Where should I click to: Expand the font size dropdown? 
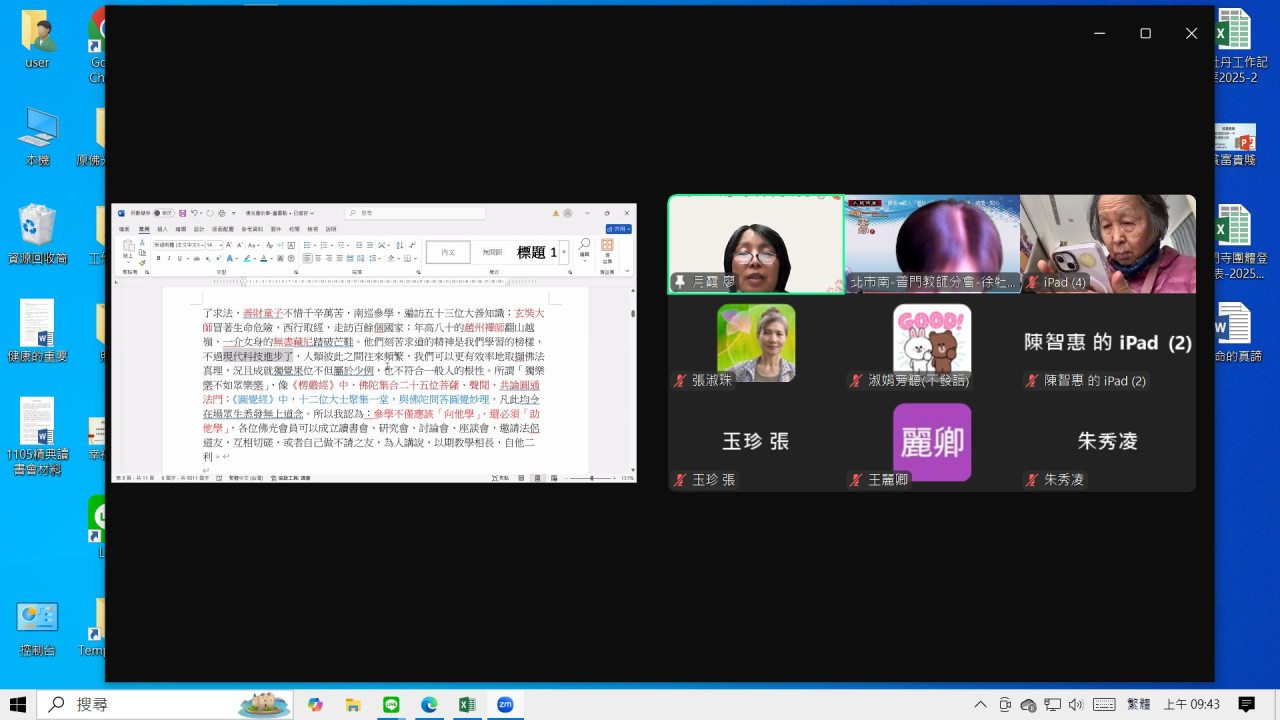click(x=220, y=245)
